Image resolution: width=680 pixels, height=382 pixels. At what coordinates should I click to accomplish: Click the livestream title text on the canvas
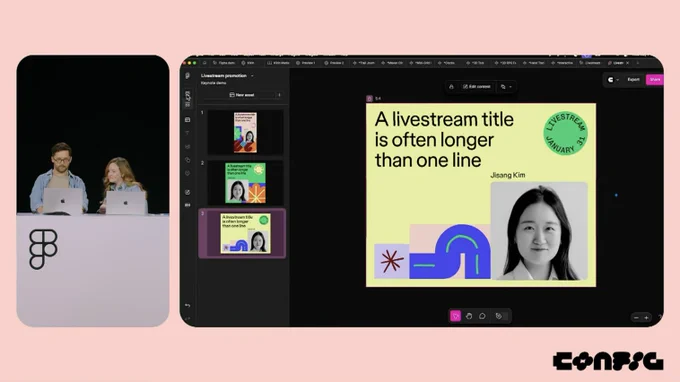click(444, 140)
